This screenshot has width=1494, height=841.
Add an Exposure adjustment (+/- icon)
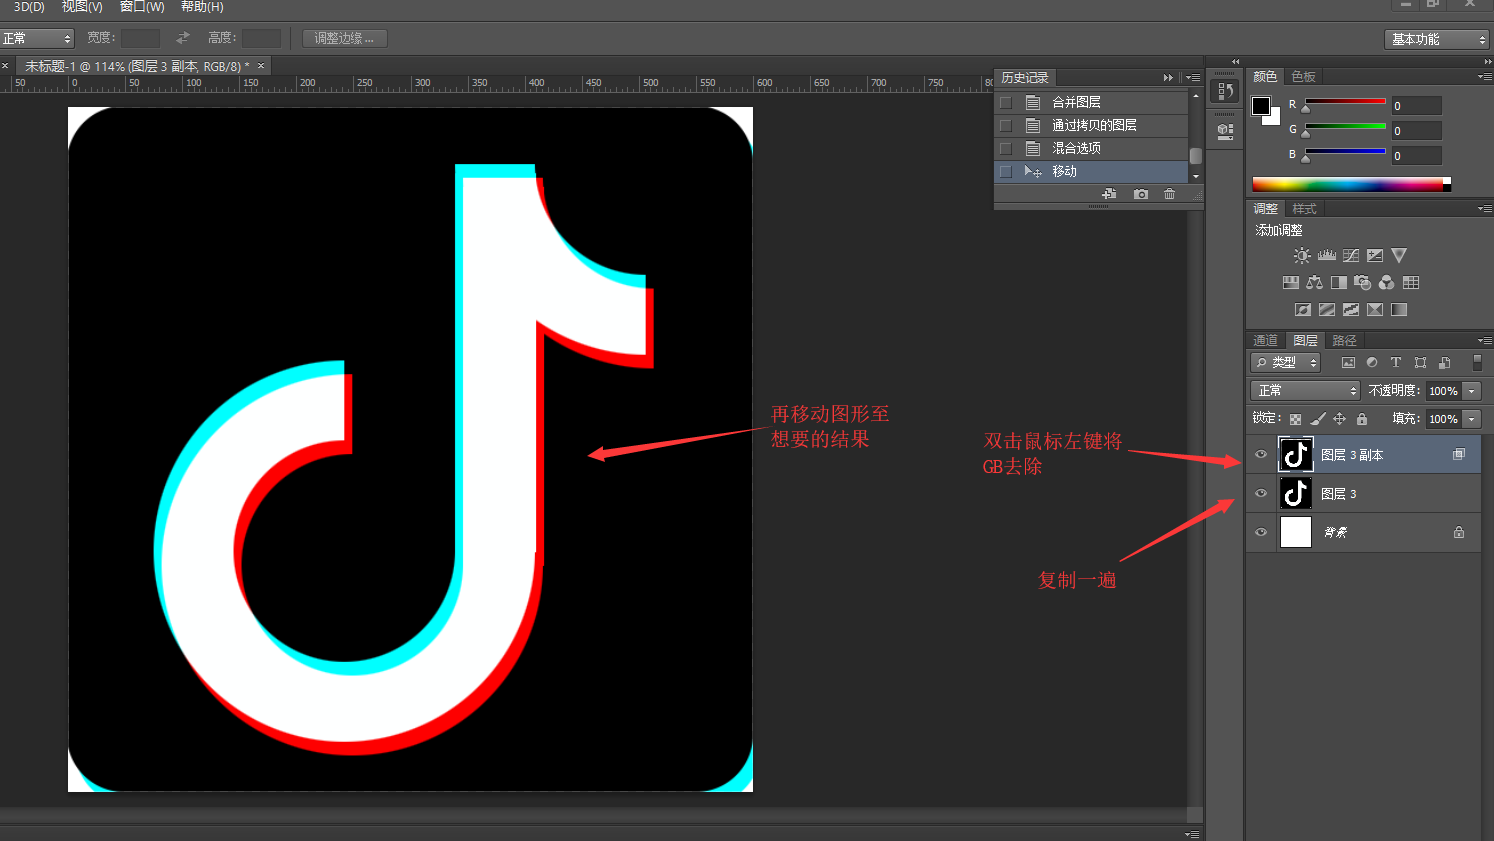pyautogui.click(x=1375, y=256)
